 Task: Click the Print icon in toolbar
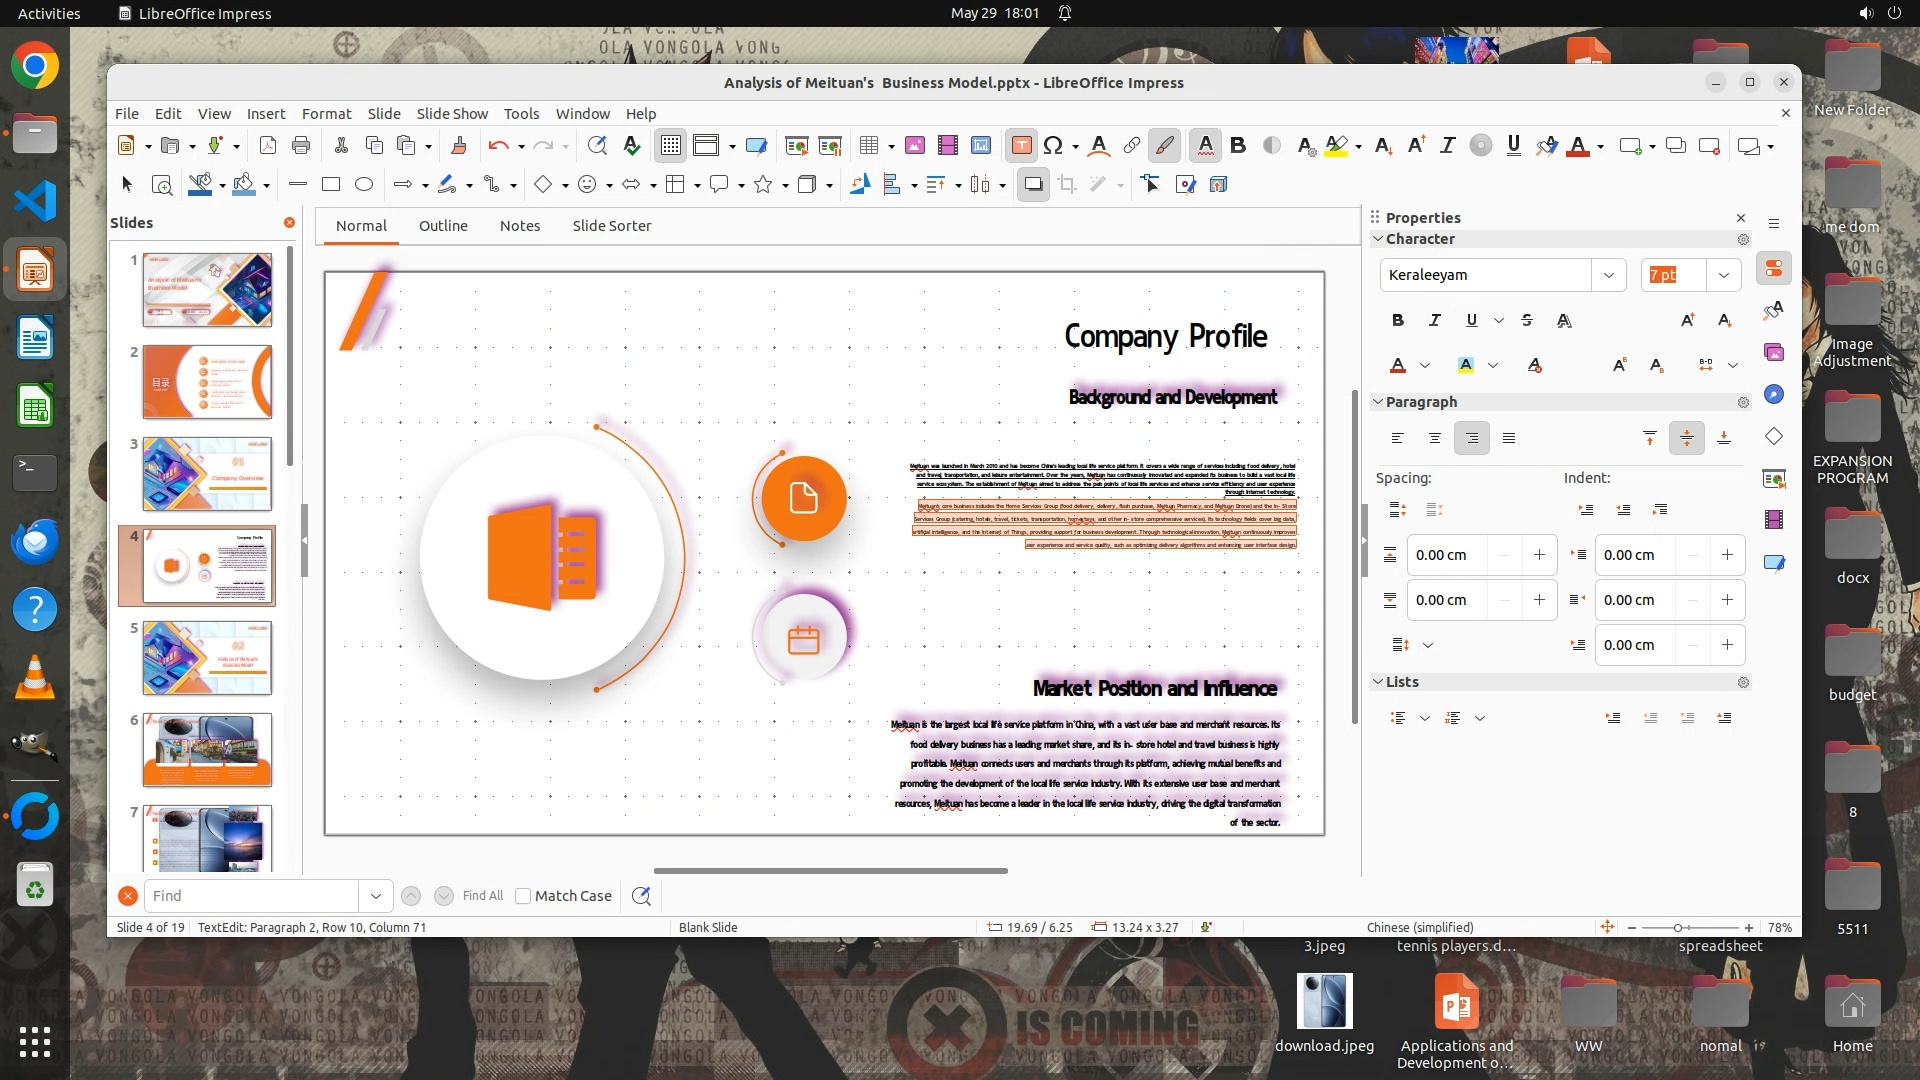300,146
